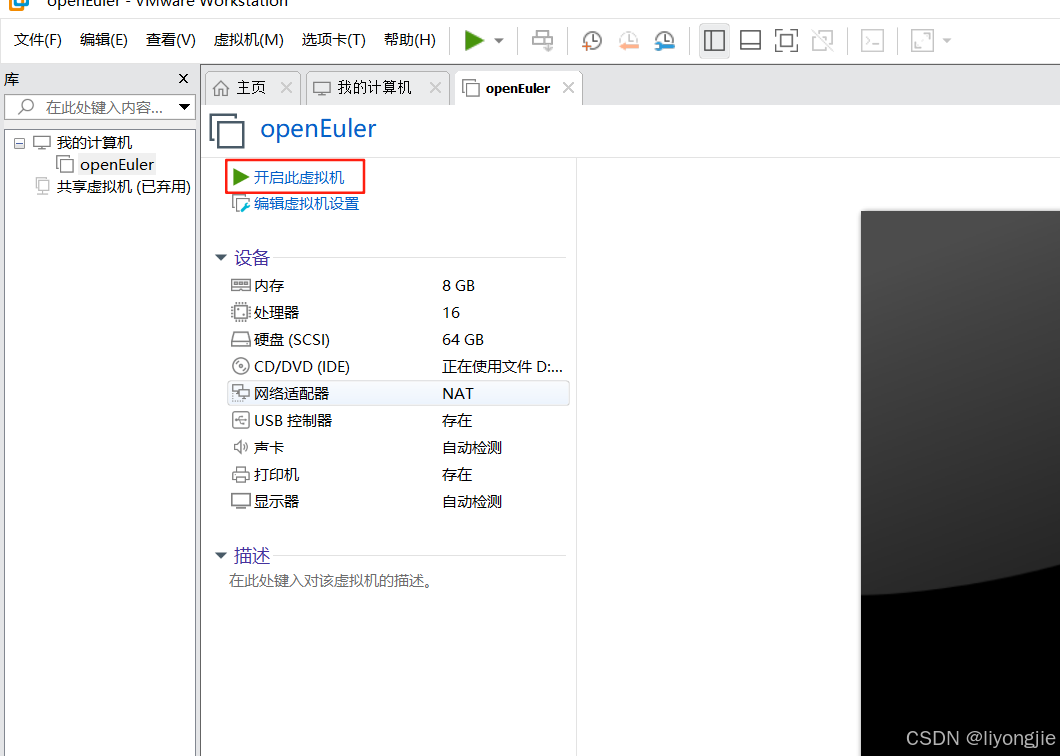Screen dimensions: 1060x756
Task: Close the 库 library panel
Action: click(x=183, y=78)
